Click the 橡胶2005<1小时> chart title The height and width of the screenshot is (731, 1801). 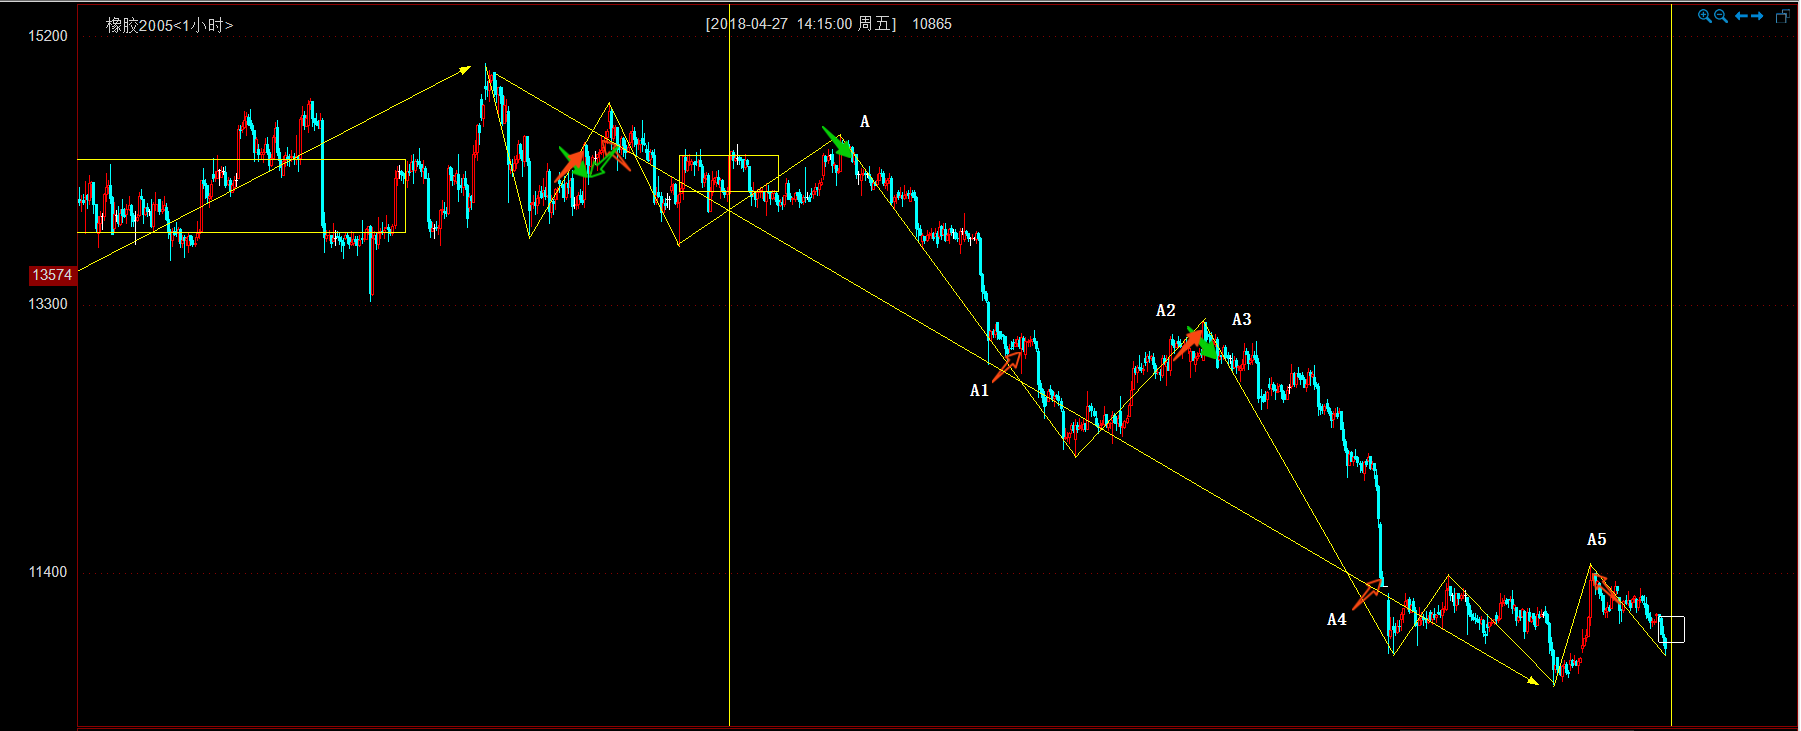pyautogui.click(x=169, y=25)
